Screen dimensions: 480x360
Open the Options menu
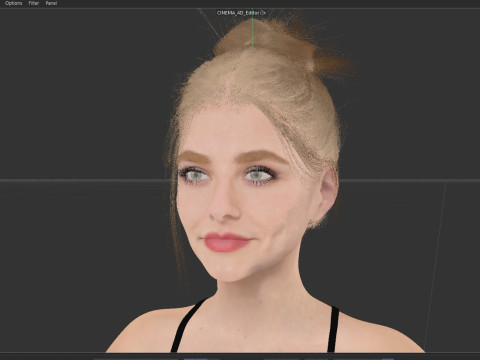(13, 3)
